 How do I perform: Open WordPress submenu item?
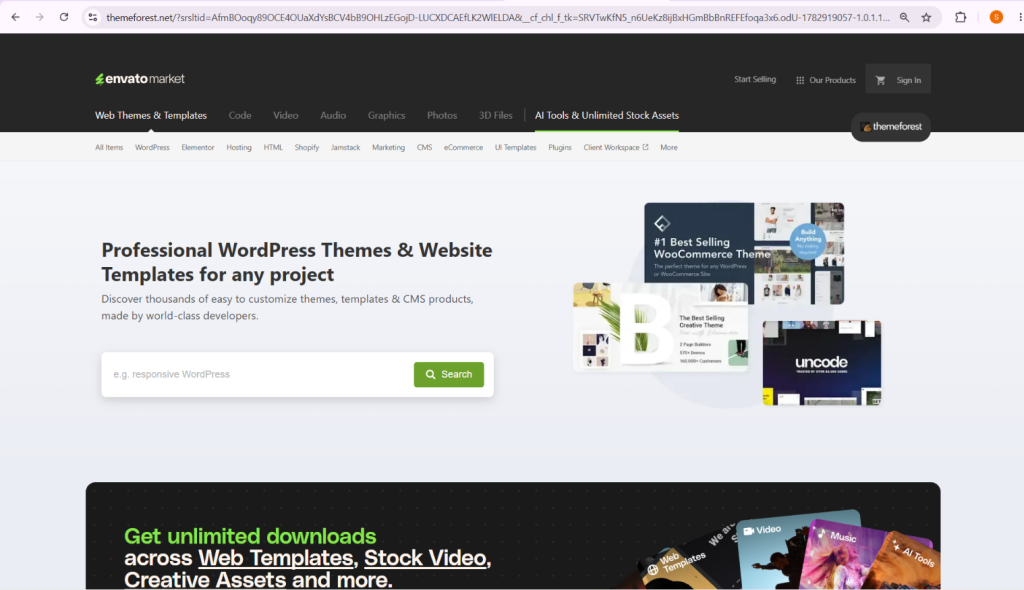[x=152, y=148]
